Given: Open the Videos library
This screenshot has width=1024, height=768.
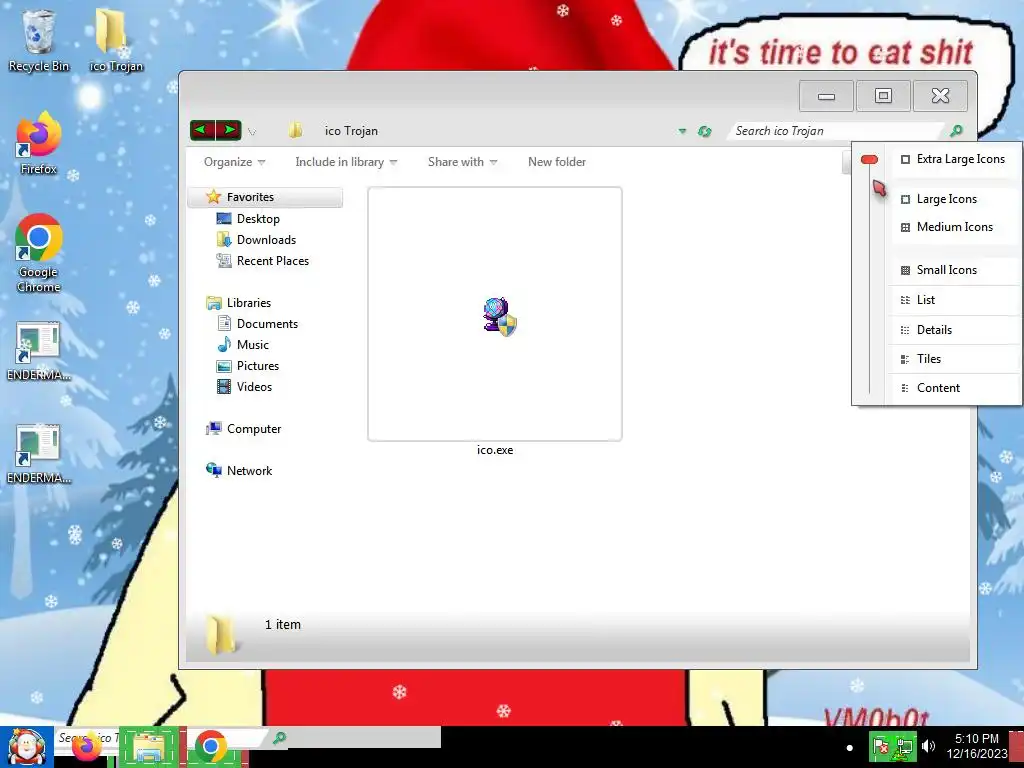Looking at the screenshot, I should coord(244,387).
